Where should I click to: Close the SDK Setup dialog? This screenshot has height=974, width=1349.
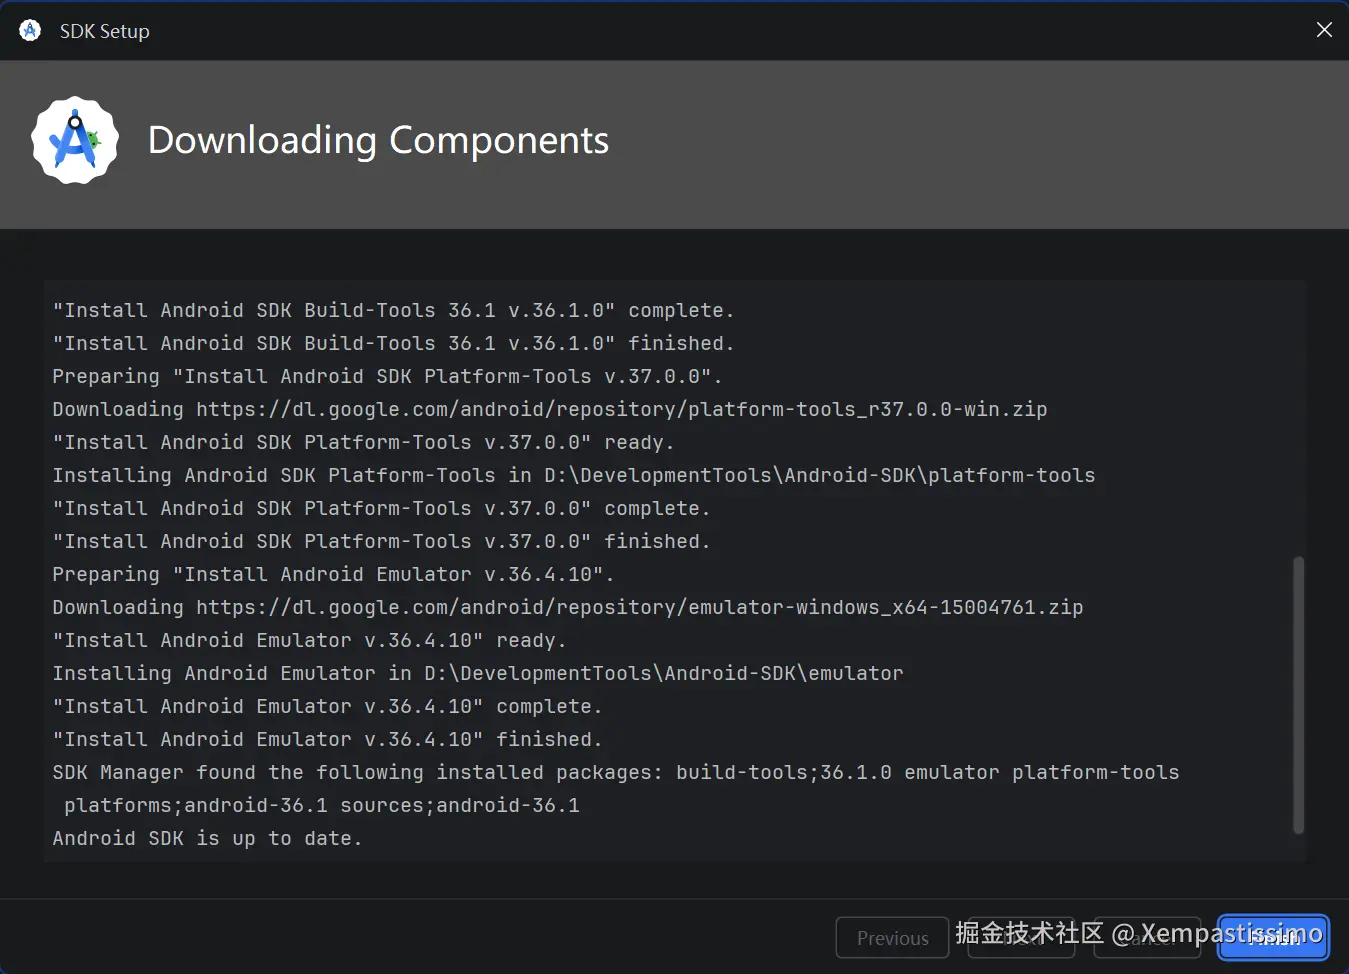tap(1324, 30)
